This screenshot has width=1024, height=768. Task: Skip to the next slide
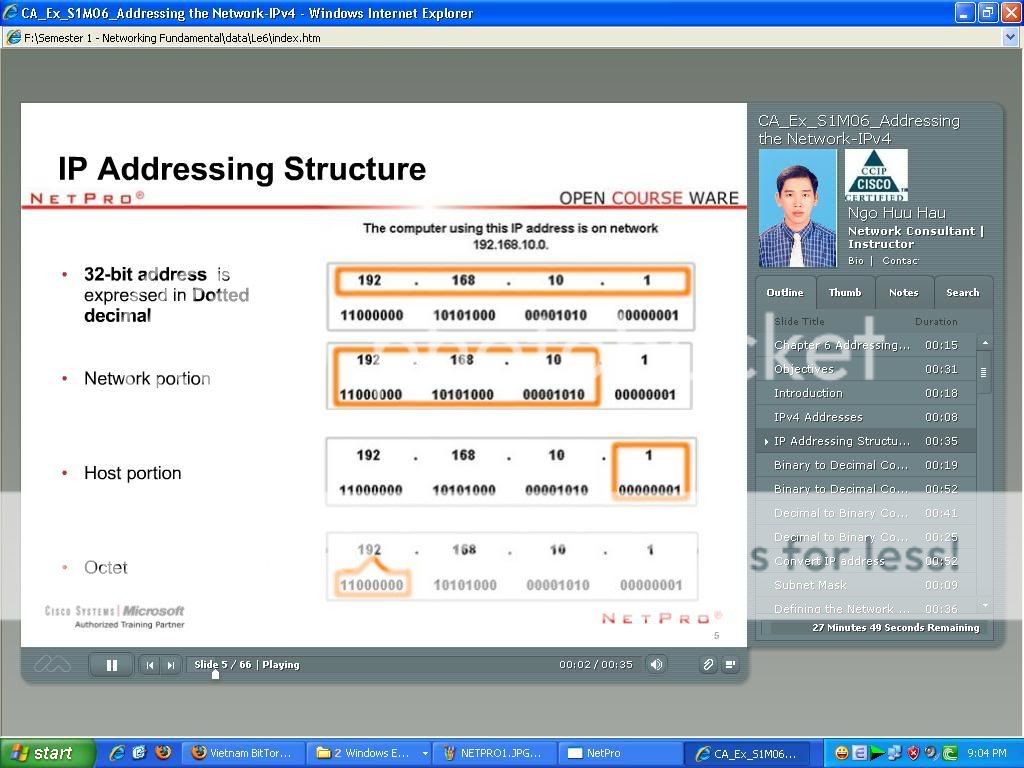[x=171, y=665]
